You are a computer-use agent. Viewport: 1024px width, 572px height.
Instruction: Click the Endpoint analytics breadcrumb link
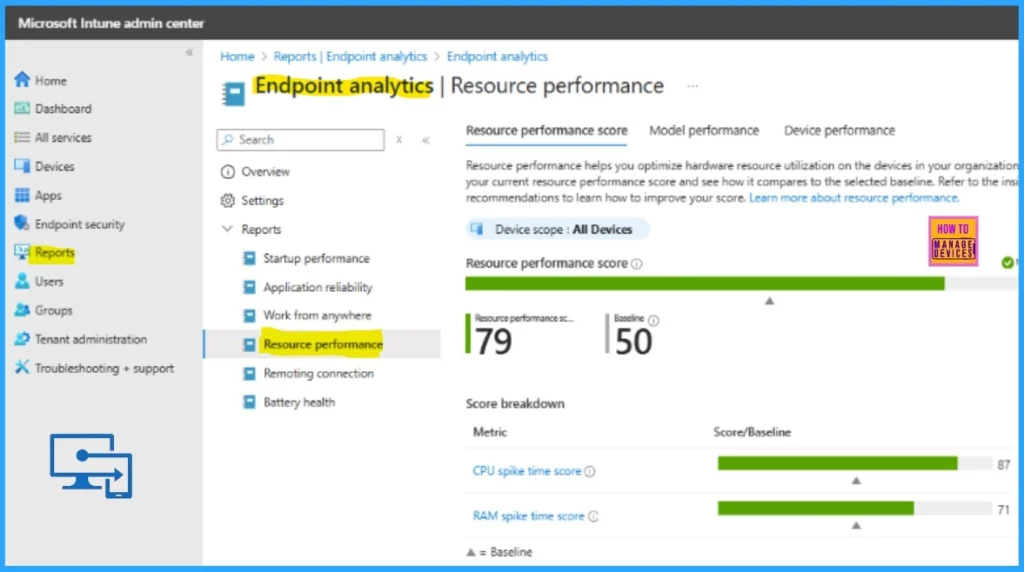(497, 56)
